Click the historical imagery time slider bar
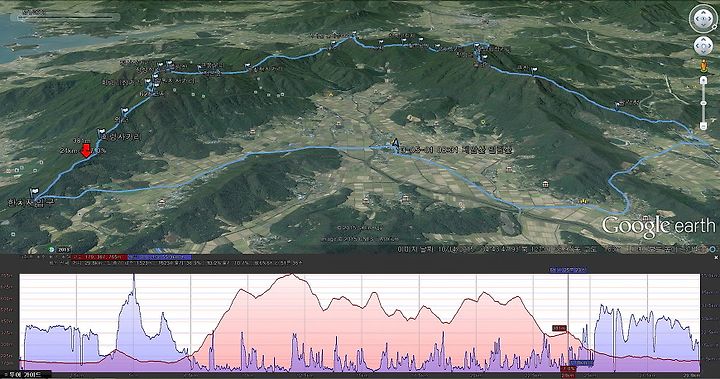Image resolution: width=720 pixels, height=379 pixels. [x=65, y=18]
